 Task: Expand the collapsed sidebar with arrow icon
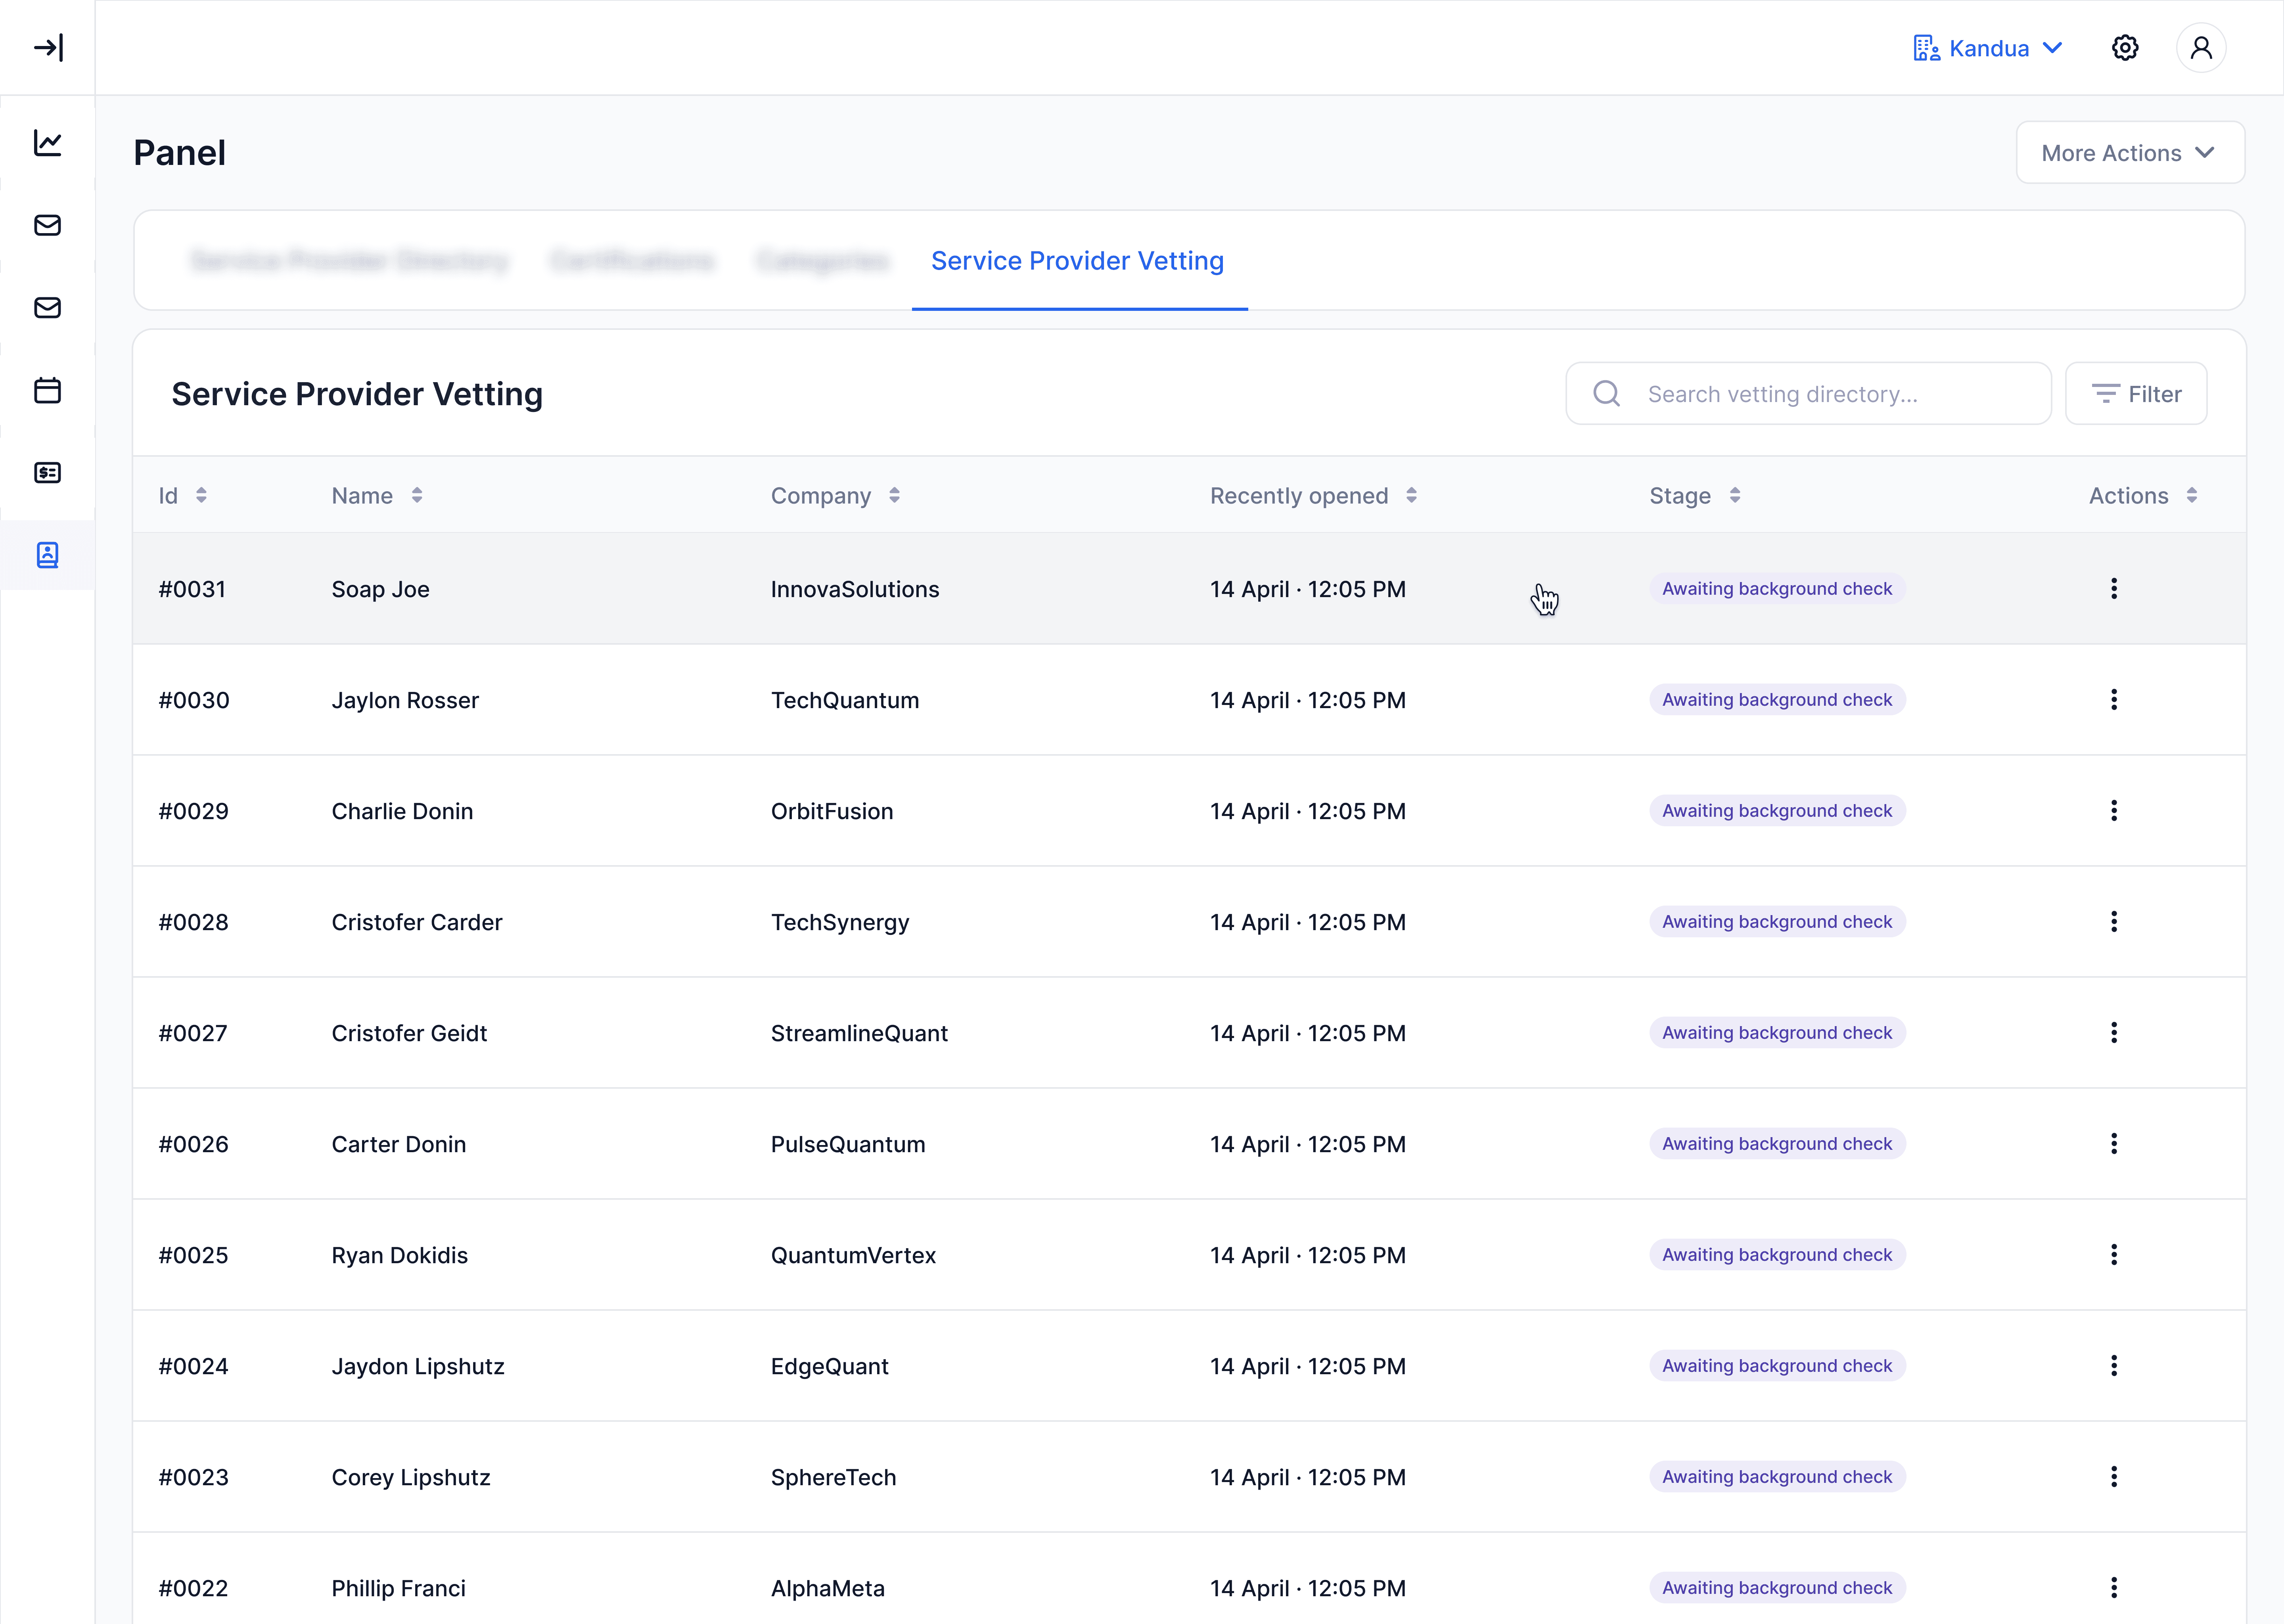(48, 47)
